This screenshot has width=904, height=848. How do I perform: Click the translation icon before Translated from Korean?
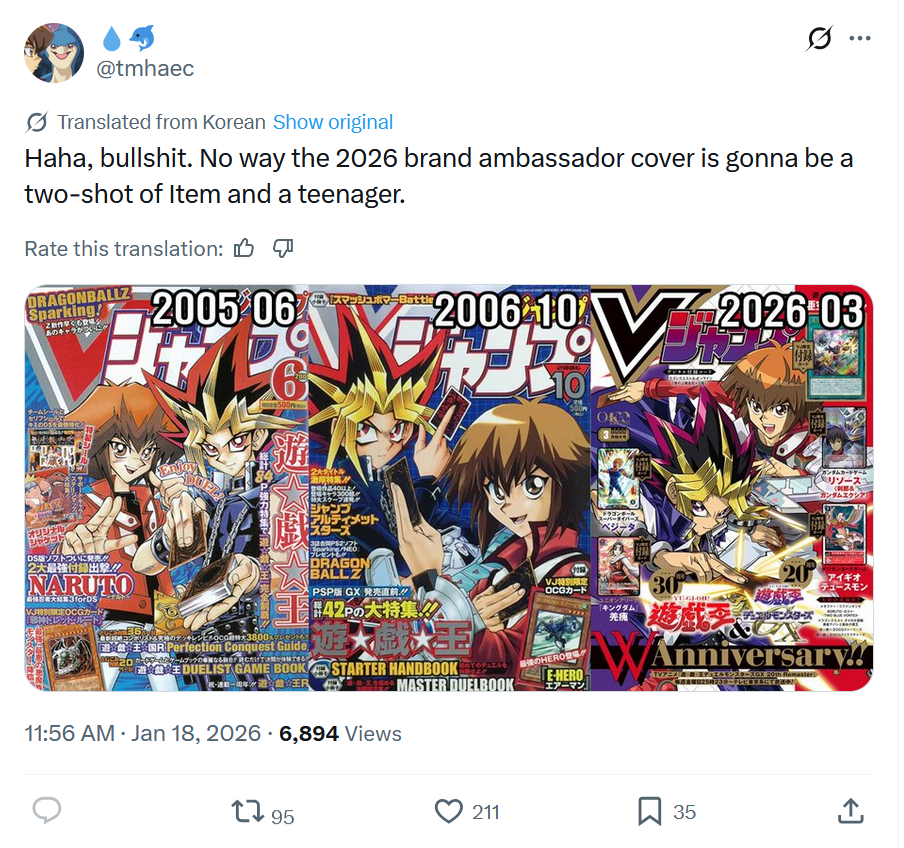tap(37, 122)
